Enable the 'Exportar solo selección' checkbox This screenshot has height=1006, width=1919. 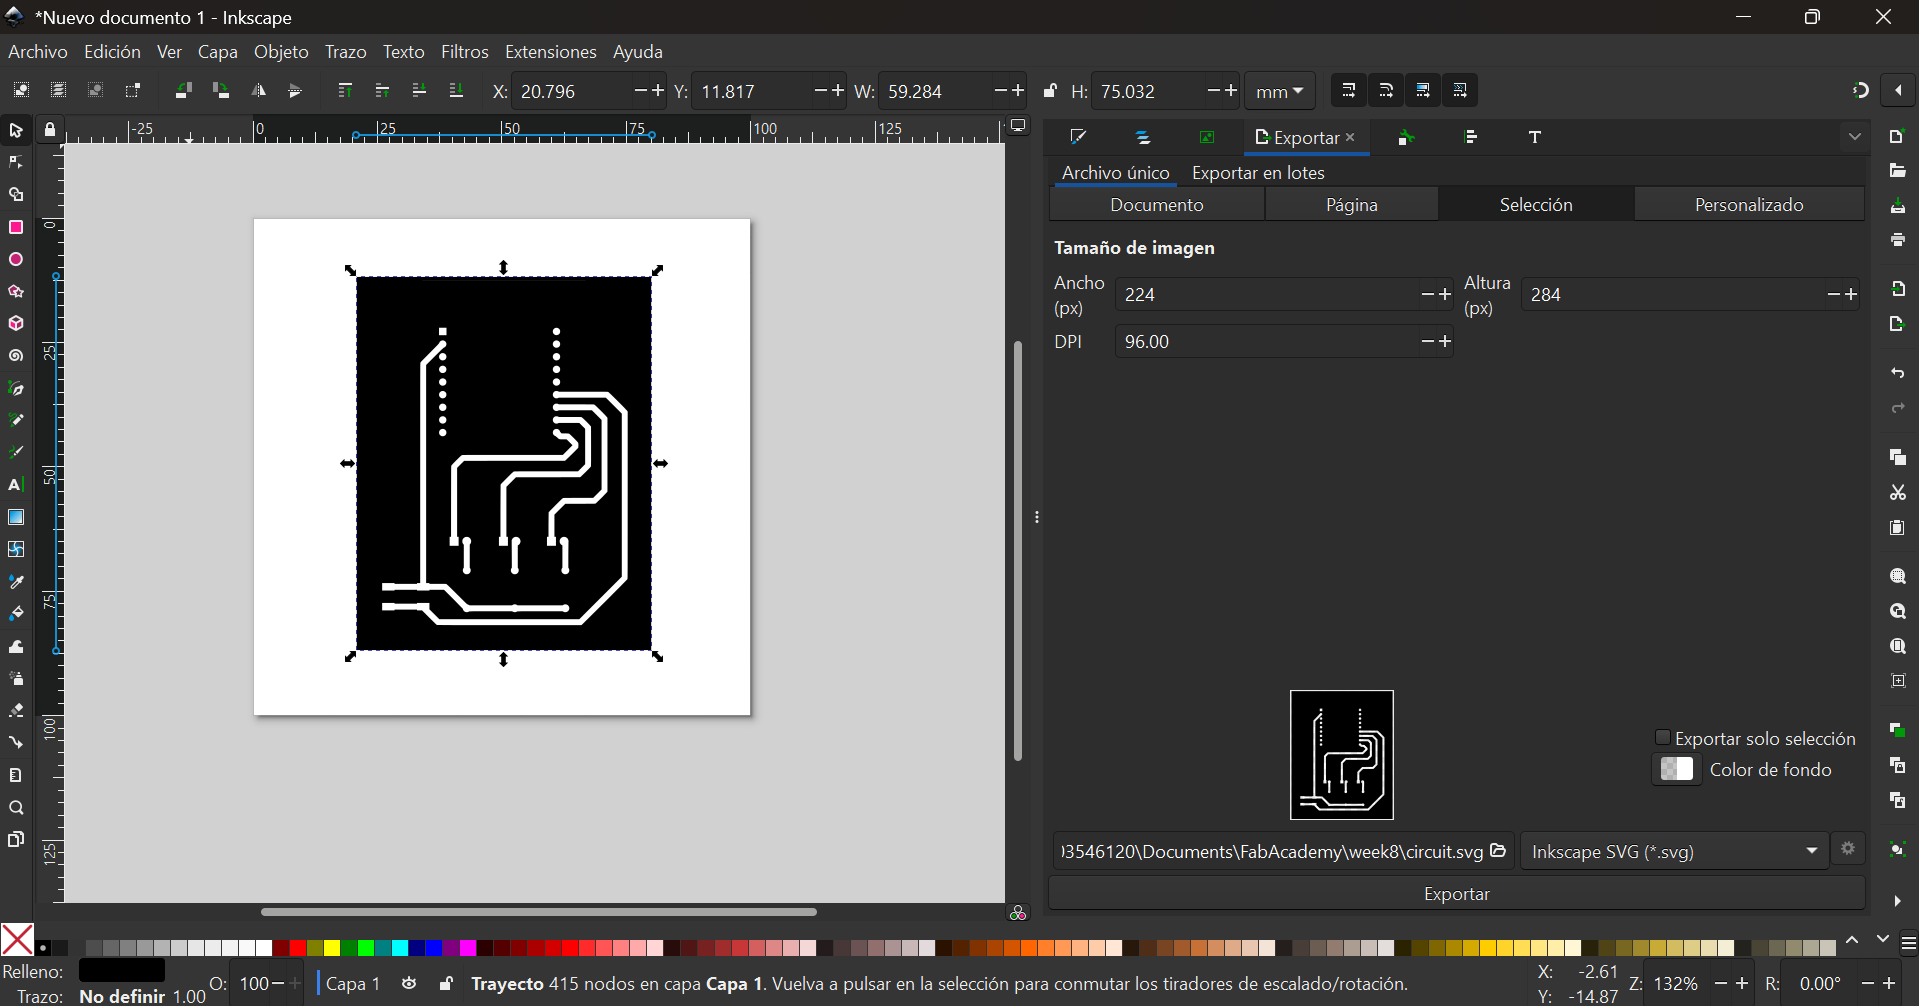pyautogui.click(x=1662, y=738)
